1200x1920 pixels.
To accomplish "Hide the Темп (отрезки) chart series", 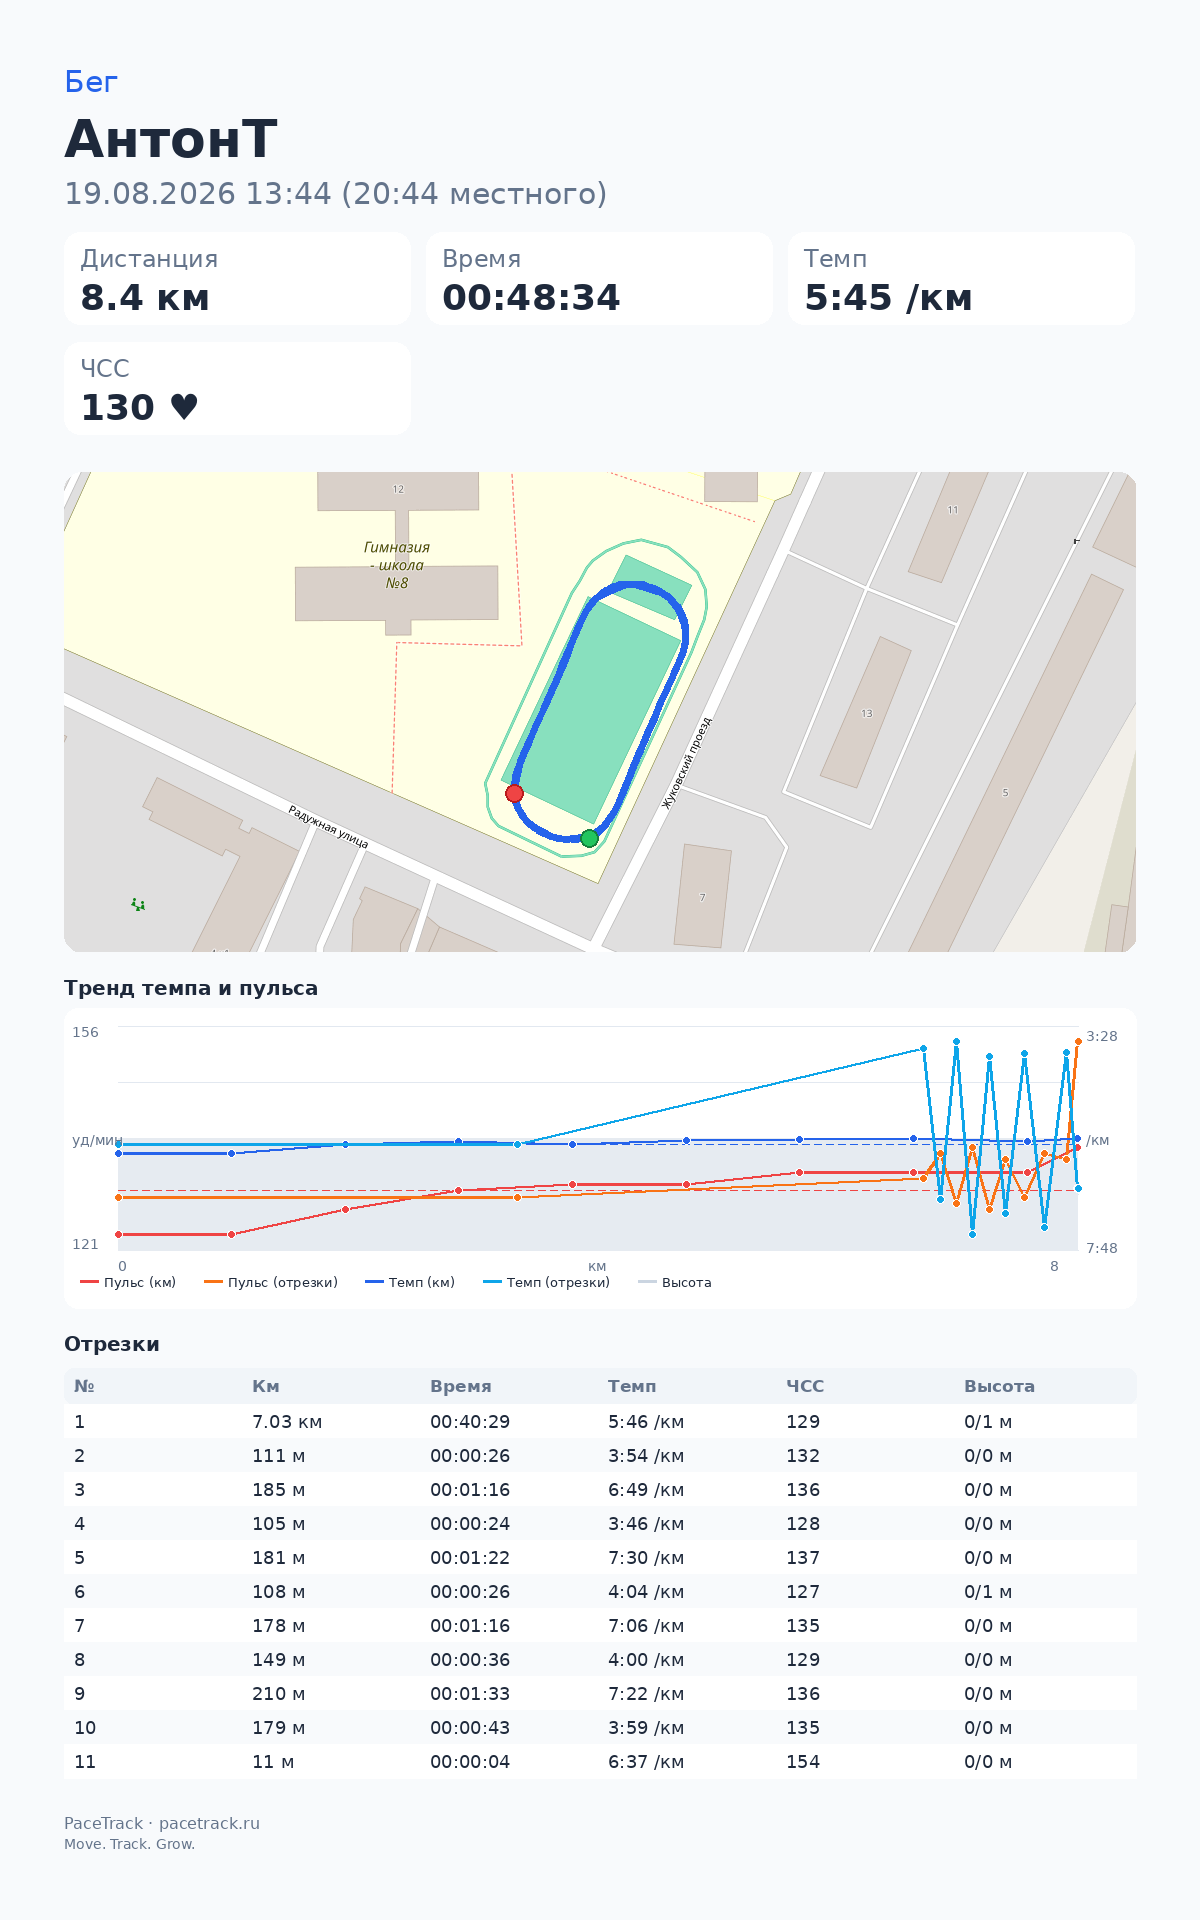I will [x=546, y=1282].
